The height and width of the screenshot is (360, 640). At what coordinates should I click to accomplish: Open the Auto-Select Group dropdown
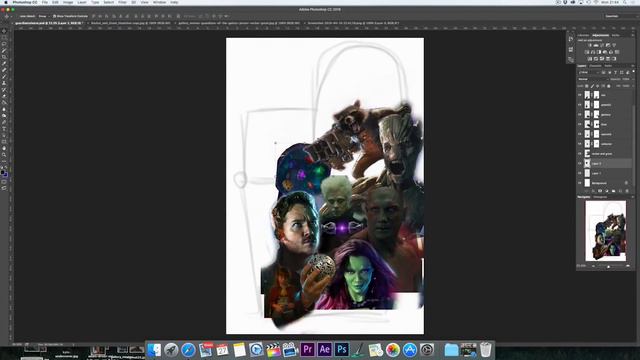[x=43, y=16]
